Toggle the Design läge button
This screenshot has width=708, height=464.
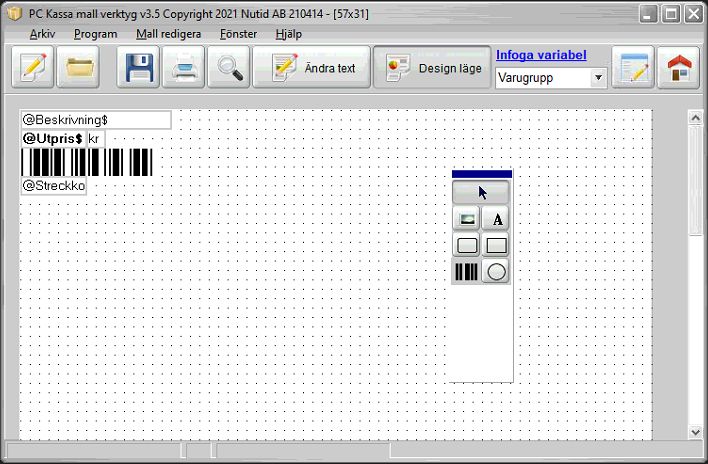(436, 68)
